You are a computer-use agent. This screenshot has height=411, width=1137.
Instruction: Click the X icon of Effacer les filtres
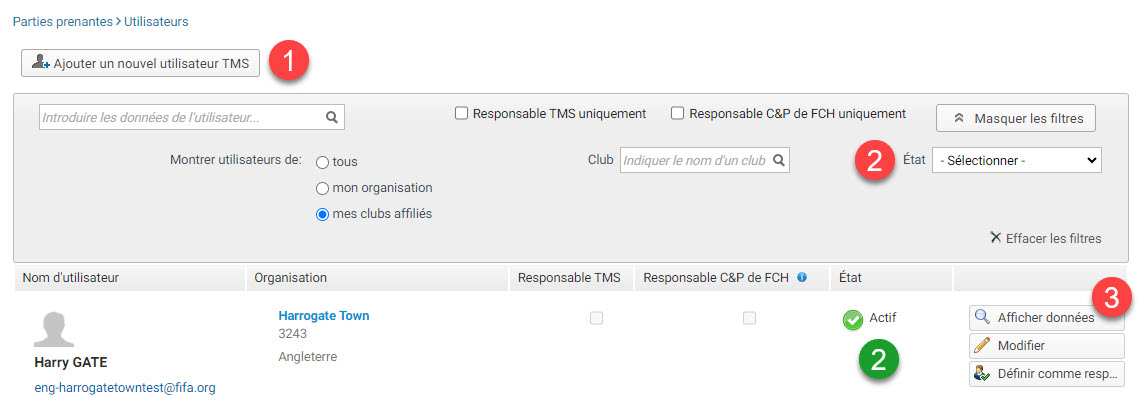pos(996,237)
